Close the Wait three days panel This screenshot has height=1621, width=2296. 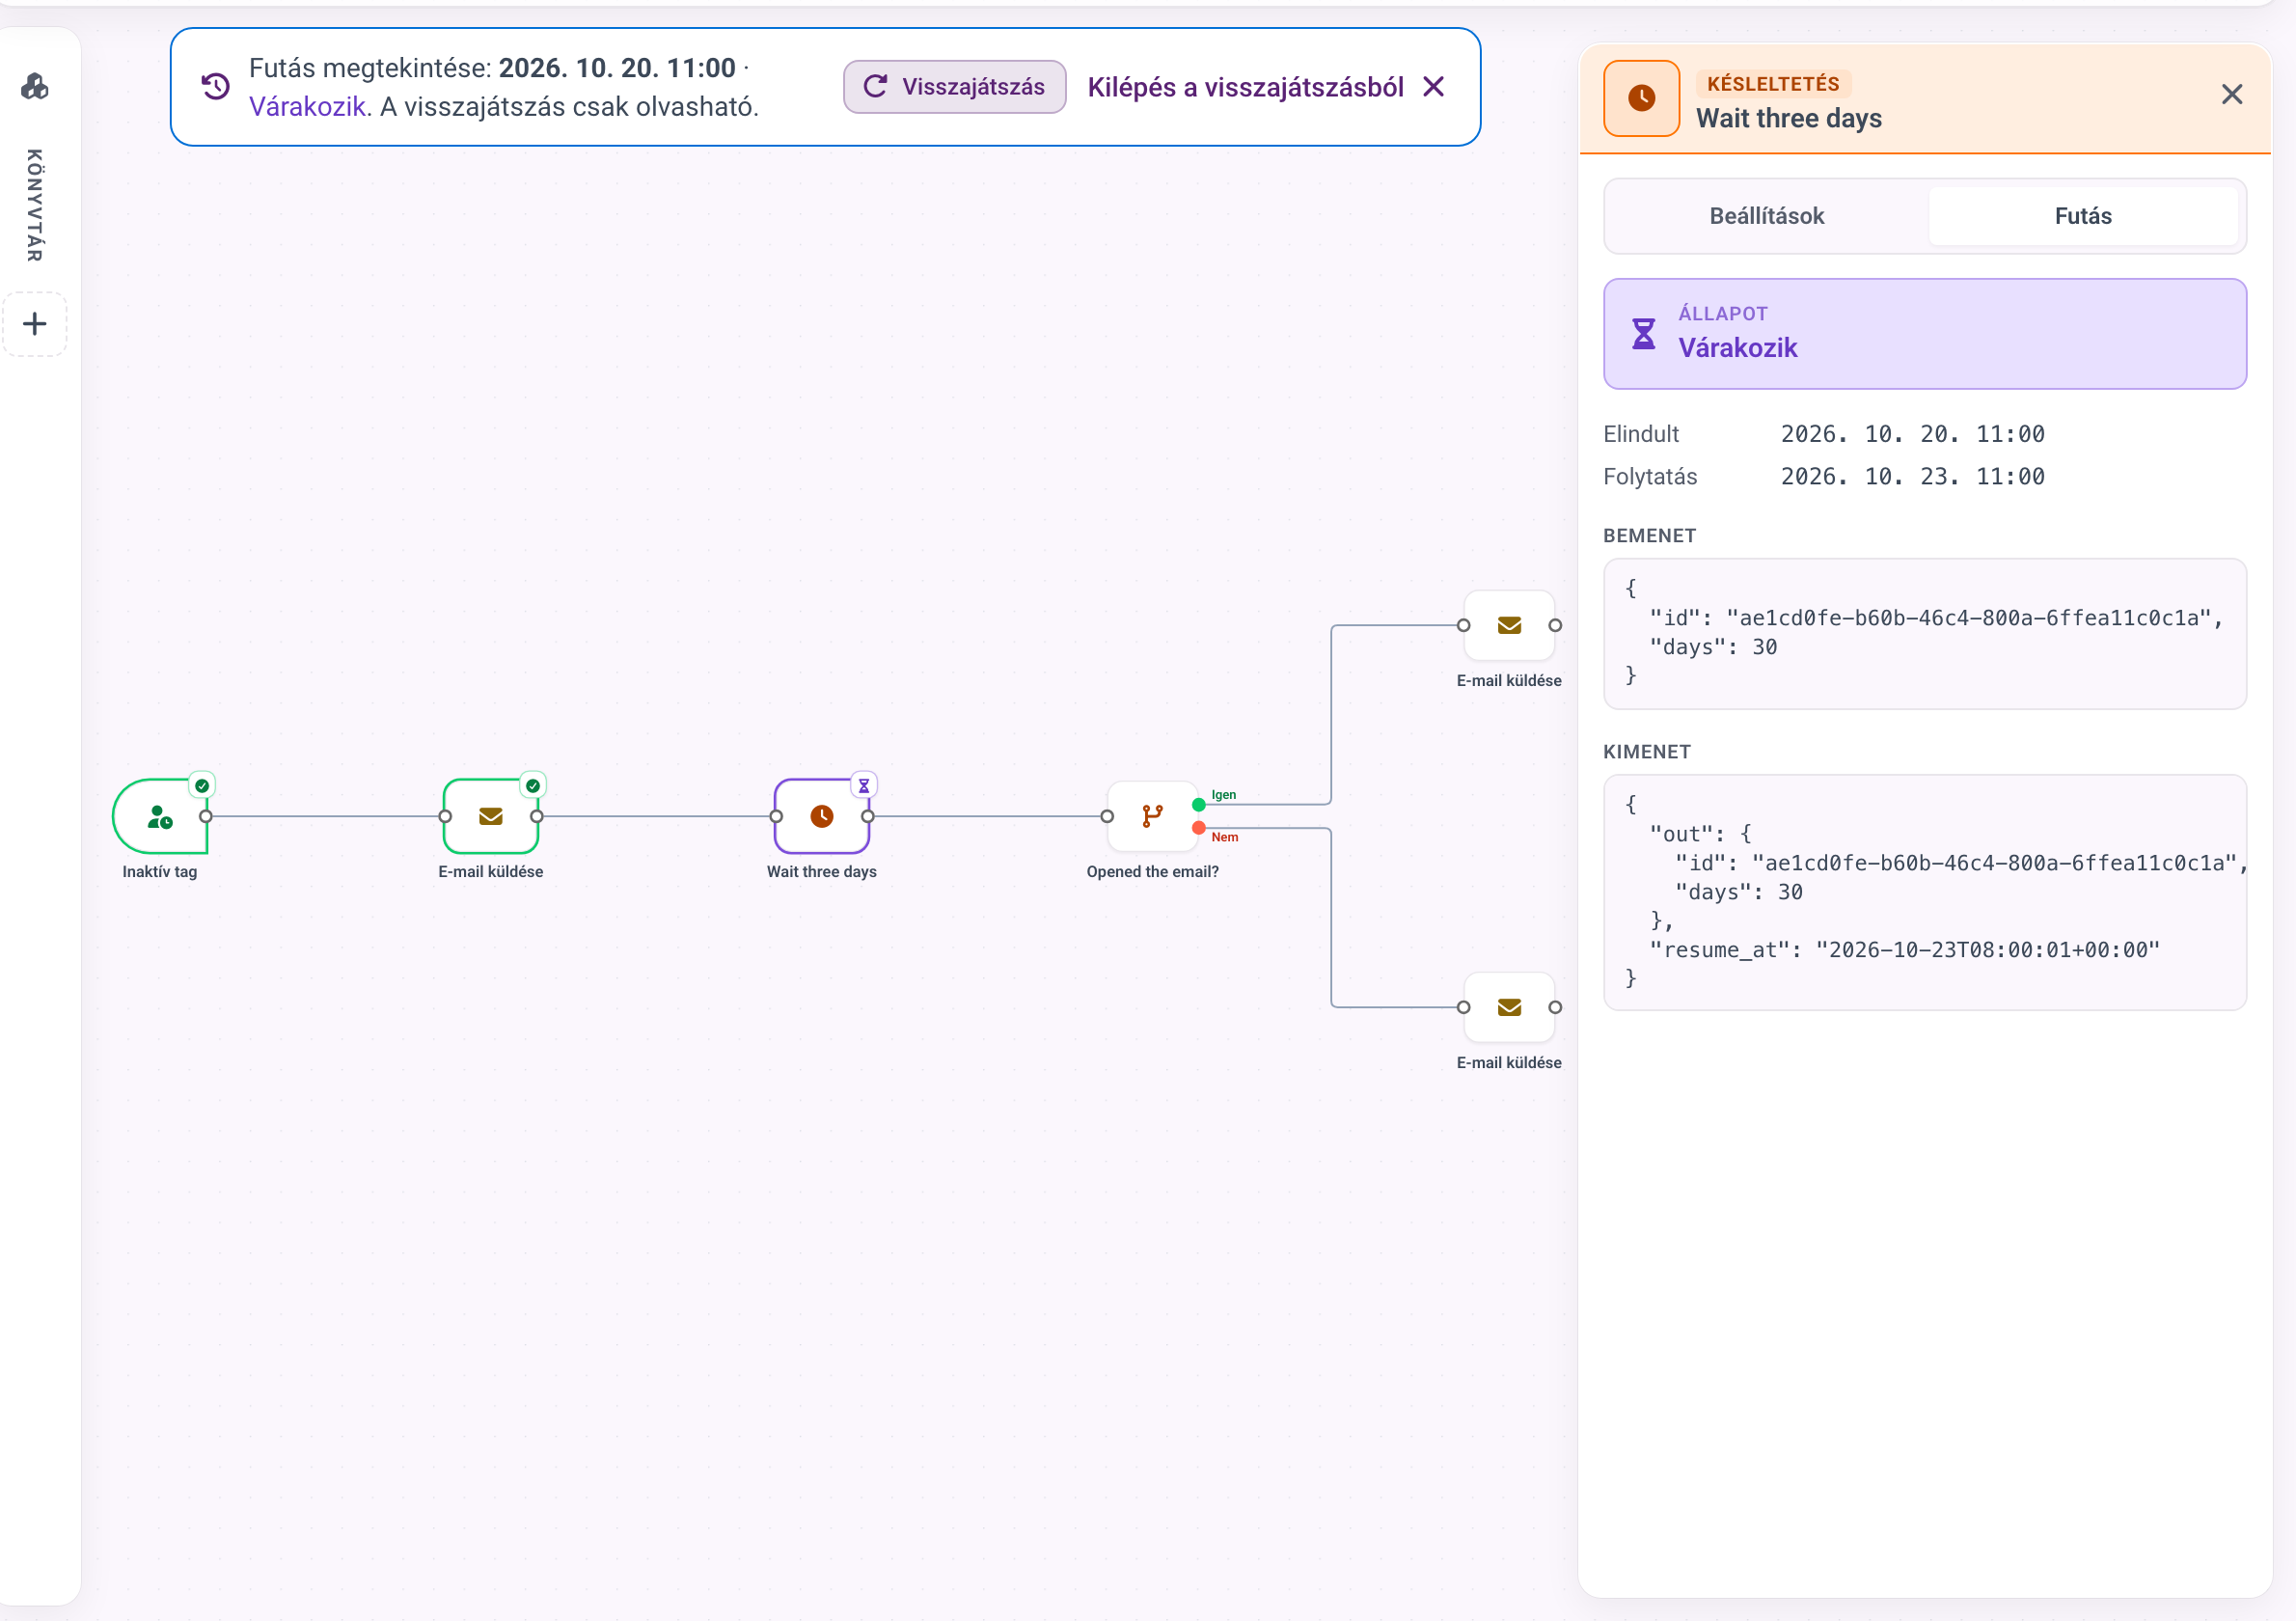2231,95
